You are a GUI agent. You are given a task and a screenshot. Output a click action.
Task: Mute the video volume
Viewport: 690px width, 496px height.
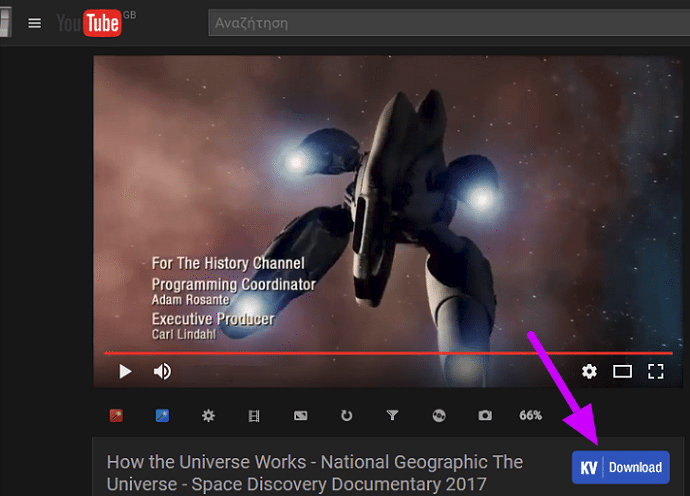[162, 371]
